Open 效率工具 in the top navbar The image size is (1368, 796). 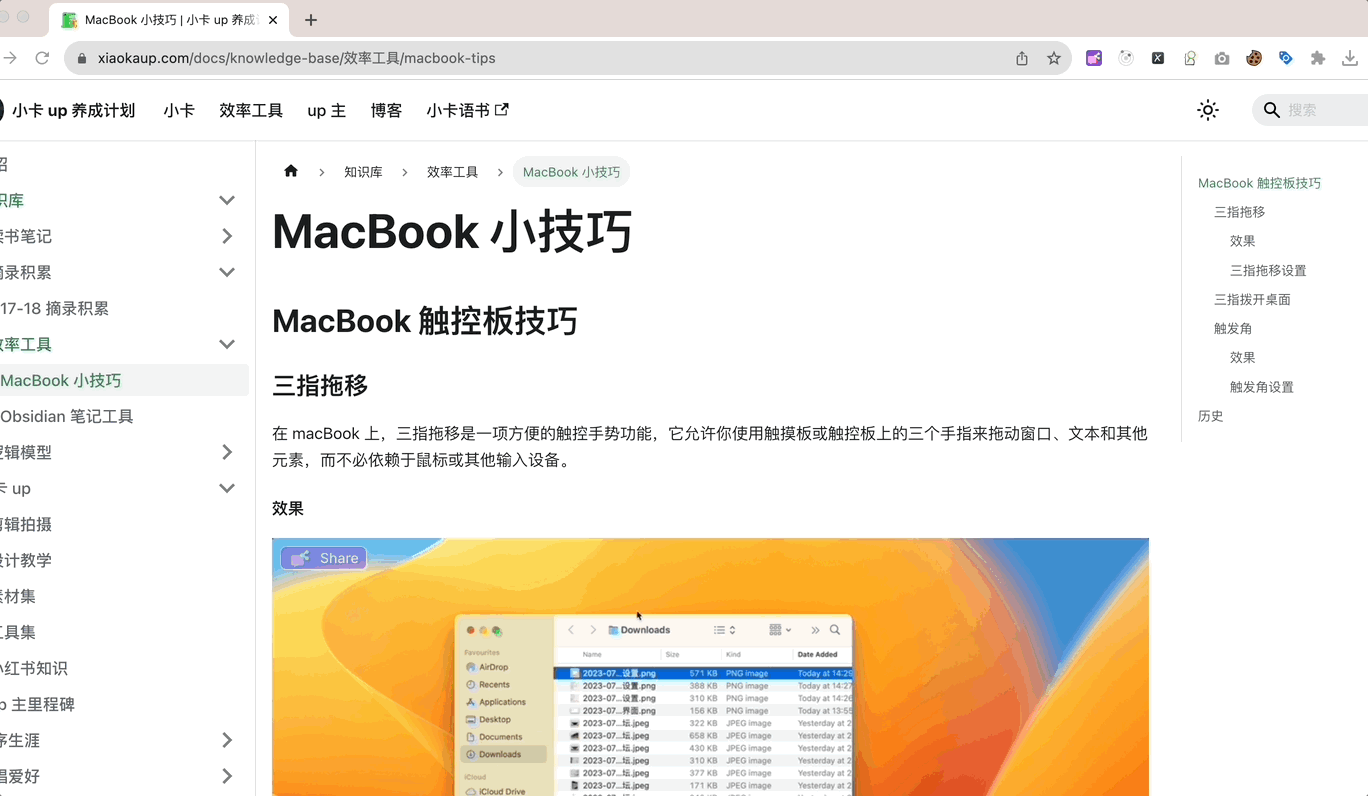click(251, 110)
